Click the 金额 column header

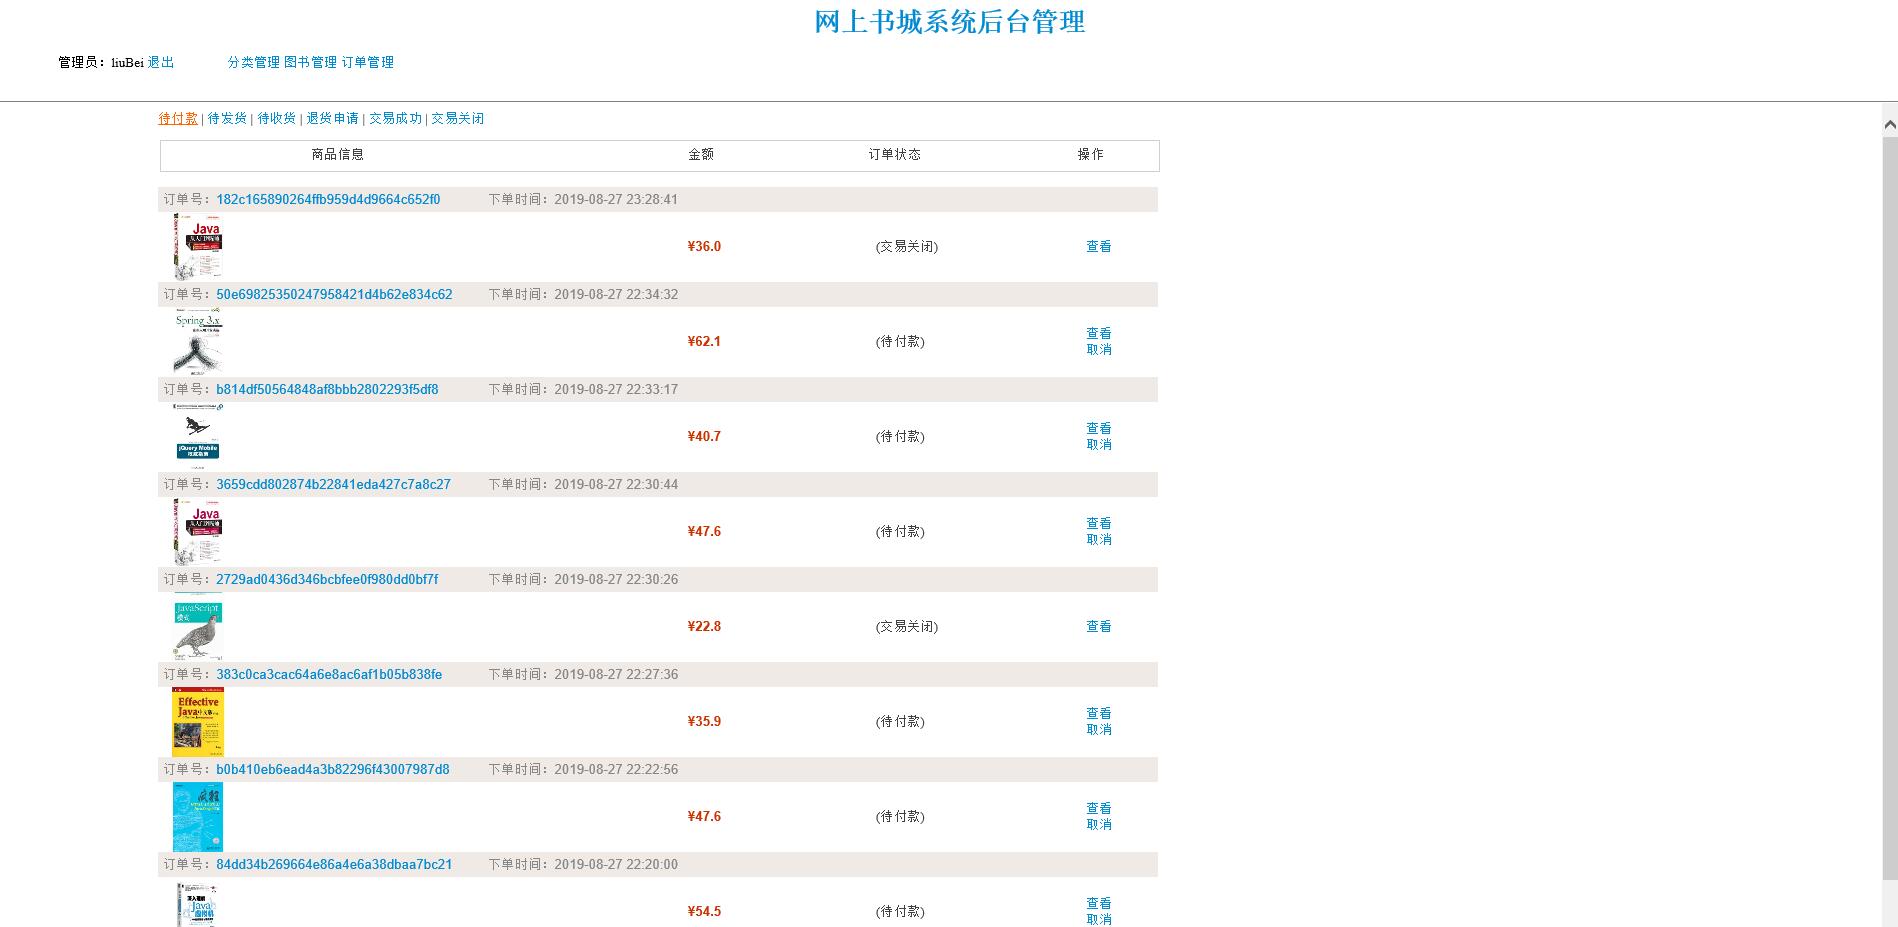701,154
